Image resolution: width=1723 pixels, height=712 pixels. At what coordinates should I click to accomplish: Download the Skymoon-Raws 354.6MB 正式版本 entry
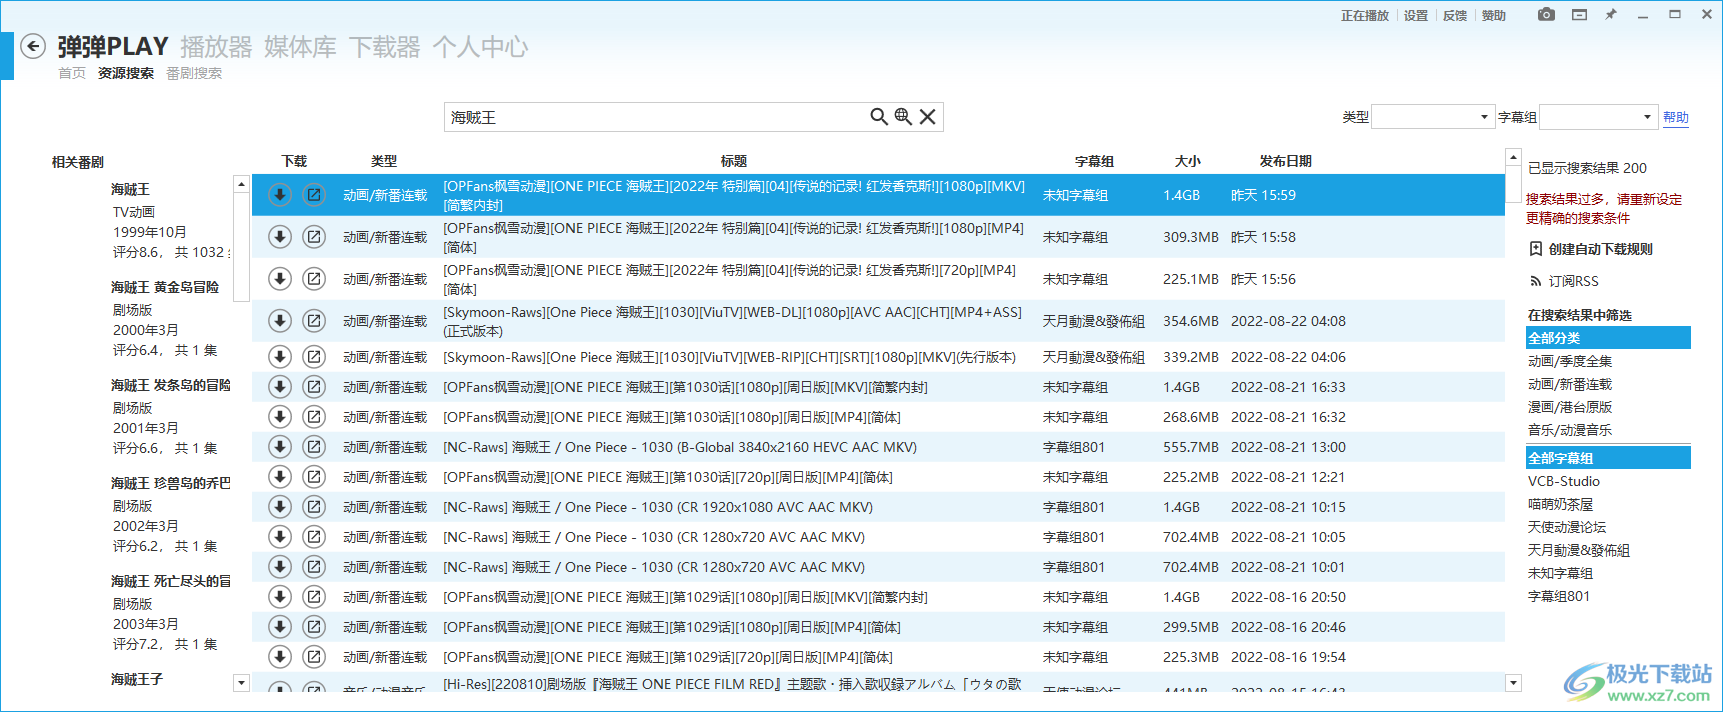[x=280, y=321]
